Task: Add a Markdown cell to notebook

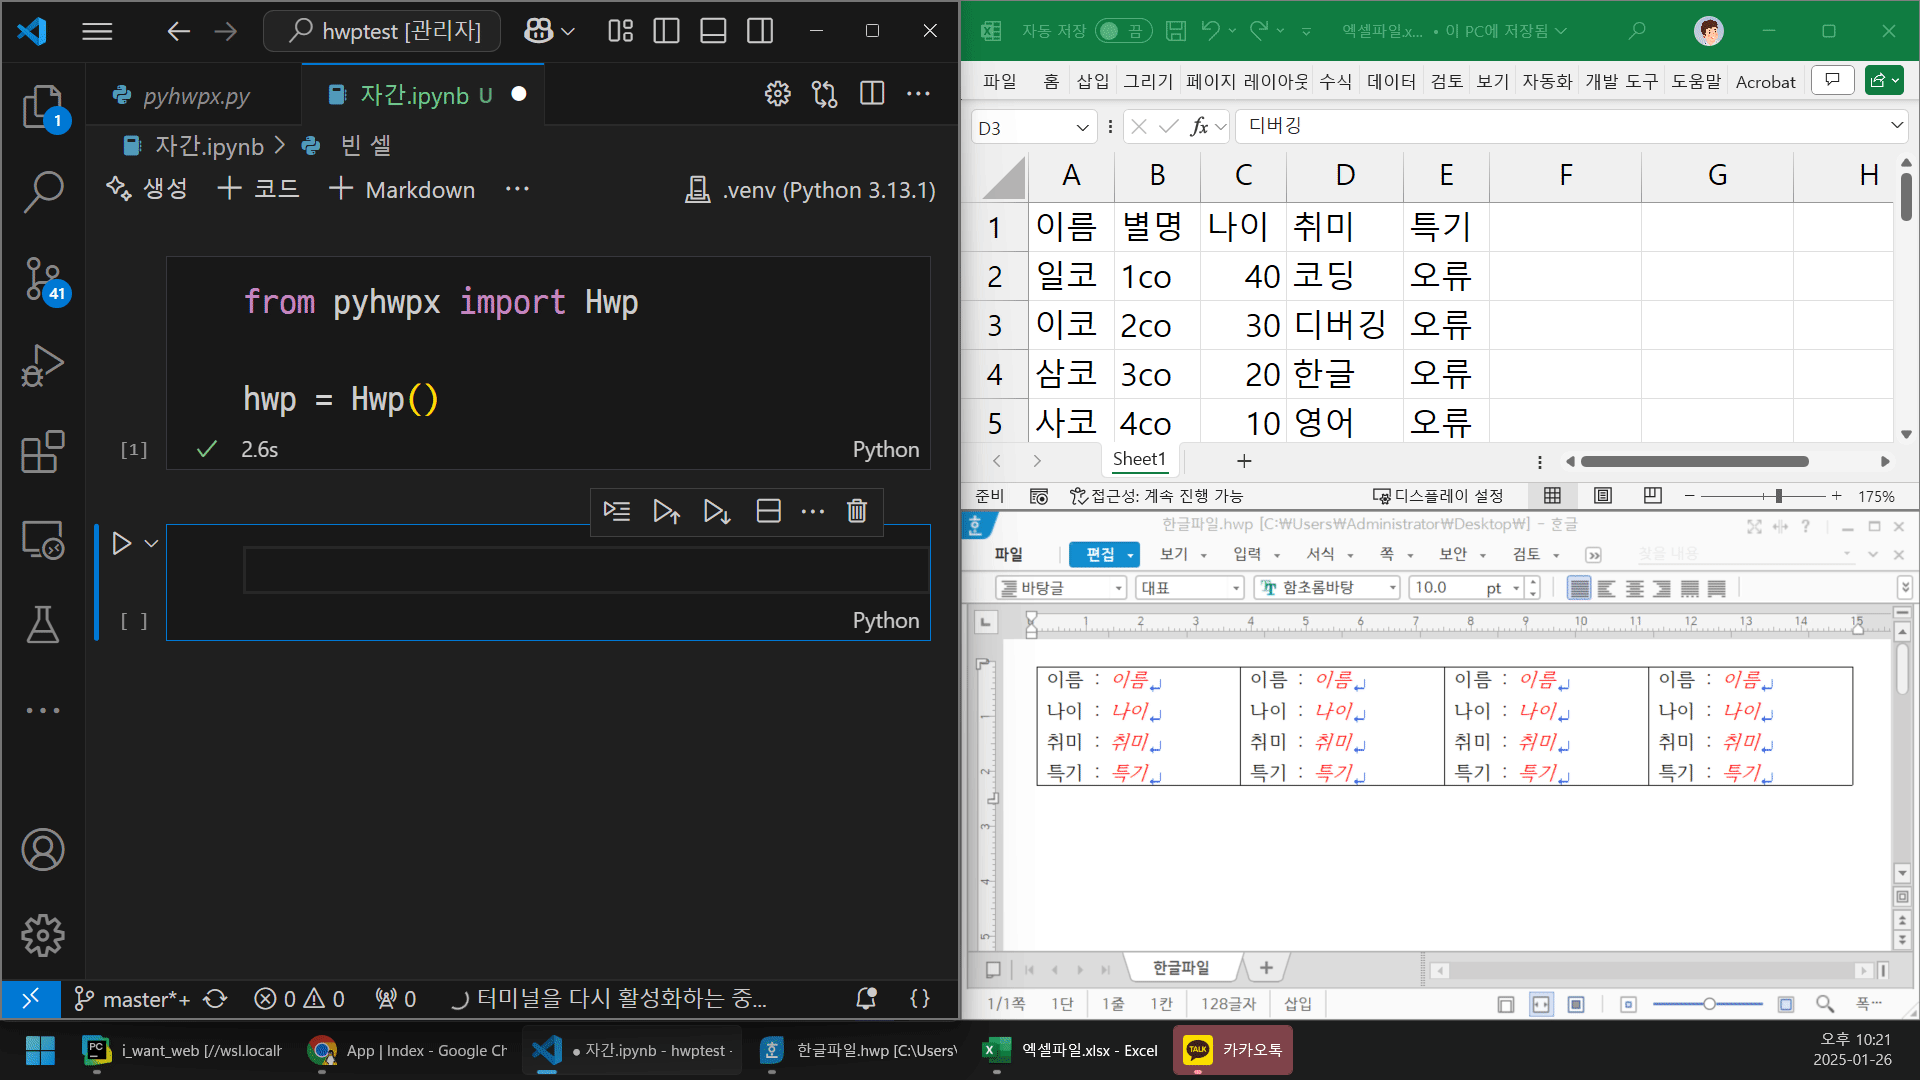Action: [x=402, y=189]
